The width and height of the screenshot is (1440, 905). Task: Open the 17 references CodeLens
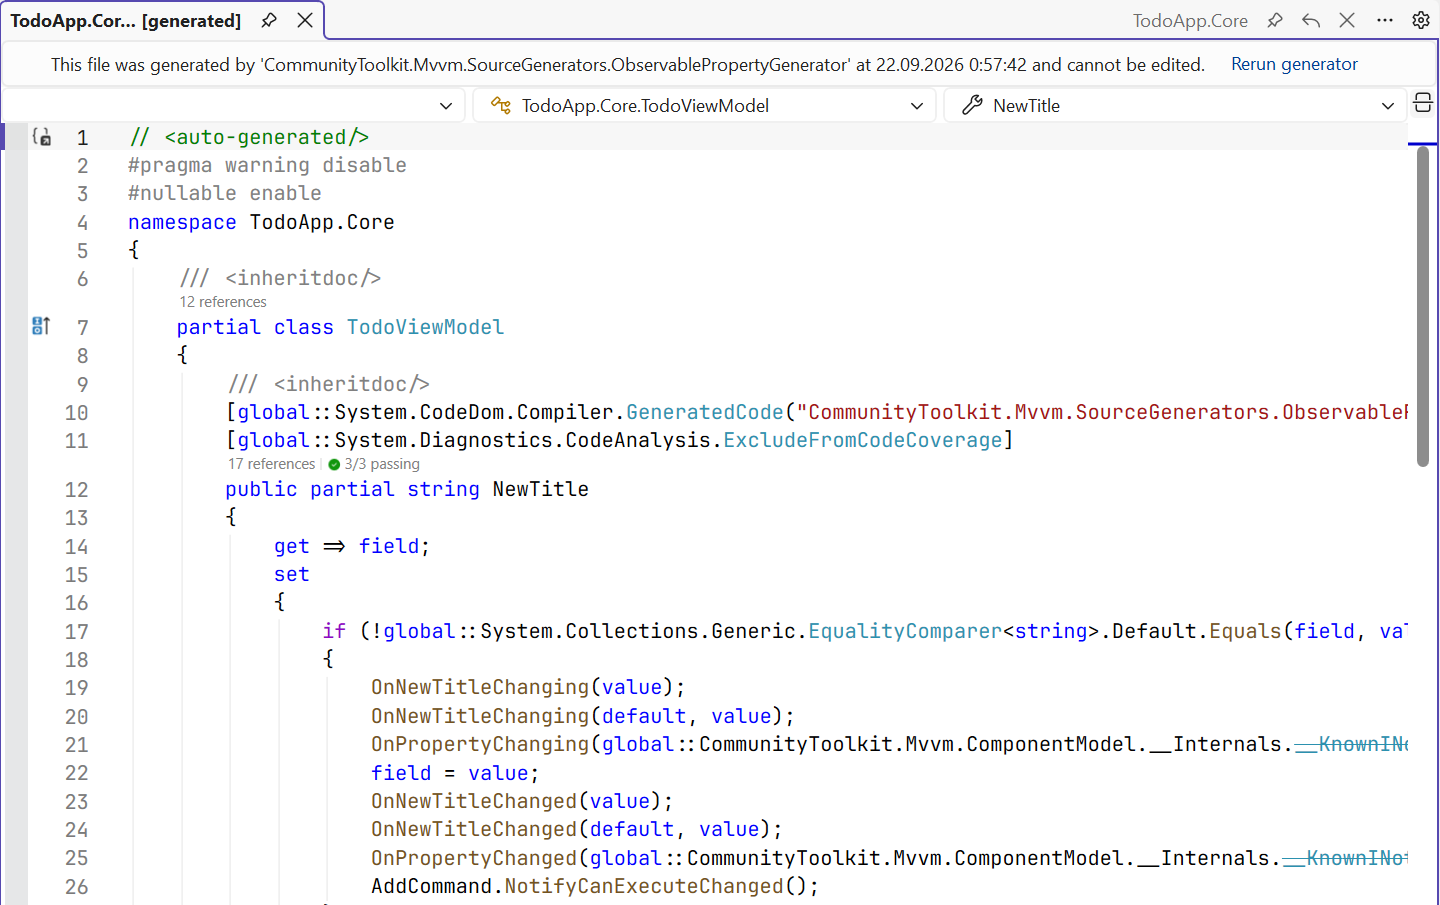[x=272, y=464]
